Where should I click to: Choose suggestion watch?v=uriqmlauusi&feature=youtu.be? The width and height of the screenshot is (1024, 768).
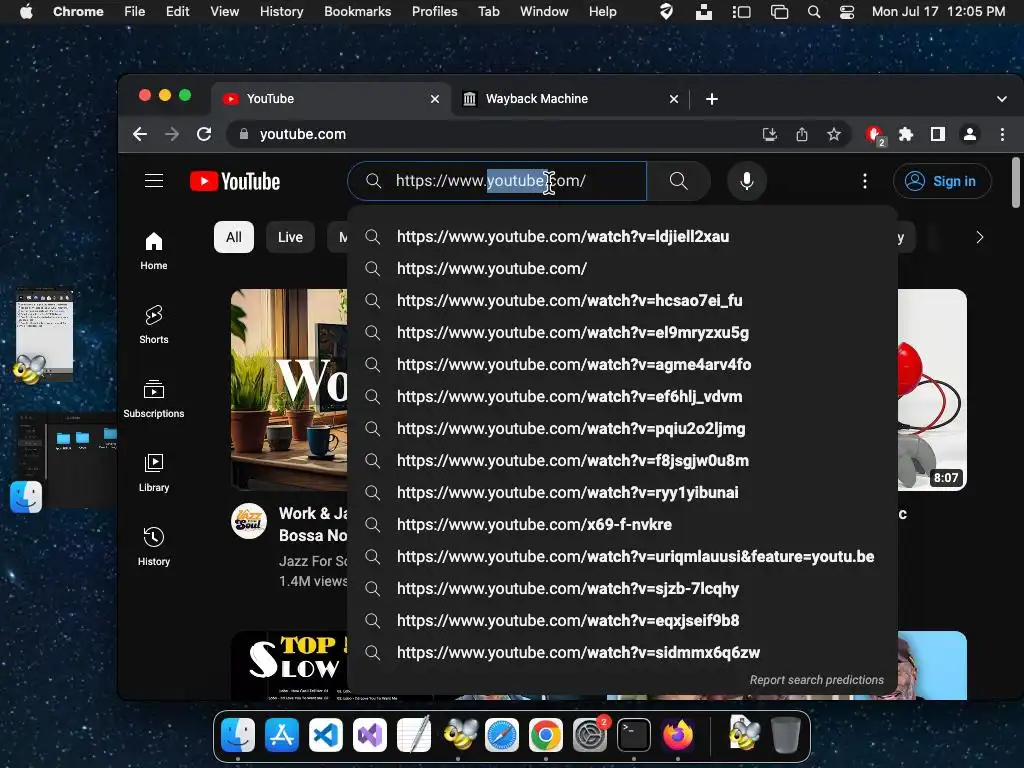click(622, 556)
